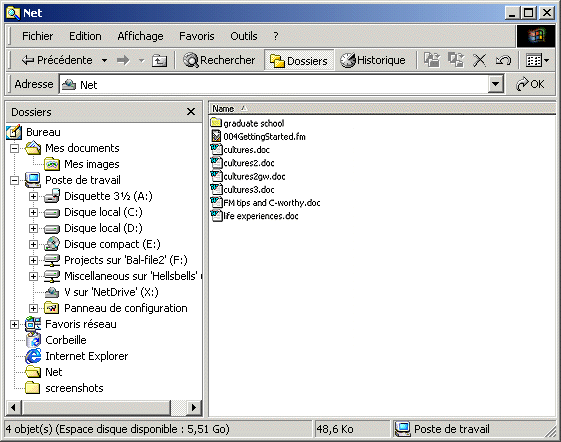Open the Views dropdown button
The height and width of the screenshot is (442, 561).
point(537,60)
